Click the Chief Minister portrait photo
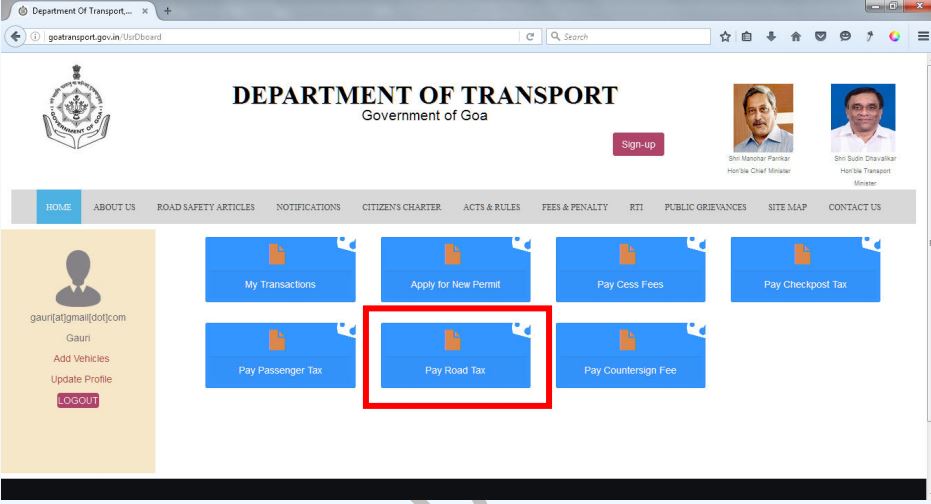Screen dimensions: 931x504 pyautogui.click(x=763, y=118)
